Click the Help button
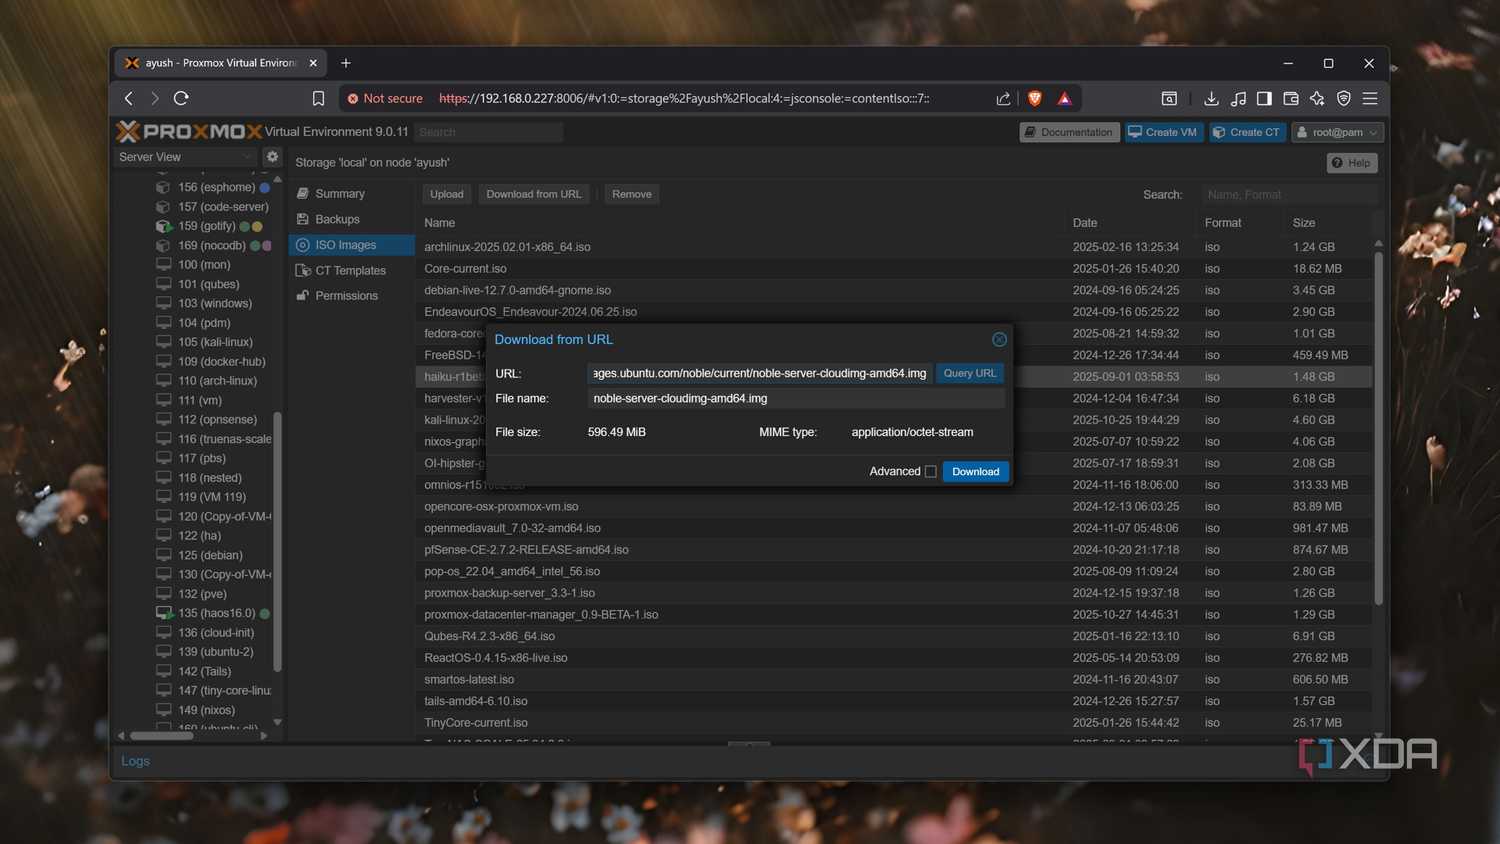This screenshot has width=1500, height=844. 1352,163
